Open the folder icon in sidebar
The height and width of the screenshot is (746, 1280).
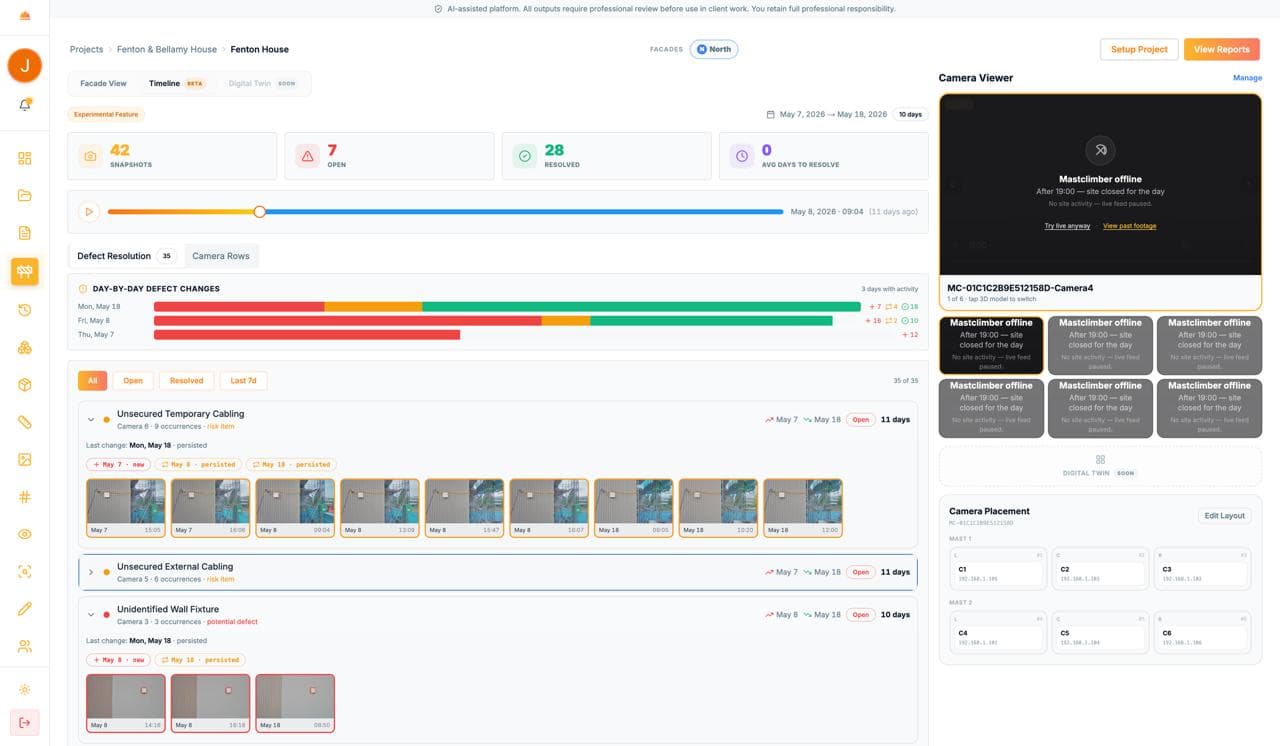coord(25,195)
